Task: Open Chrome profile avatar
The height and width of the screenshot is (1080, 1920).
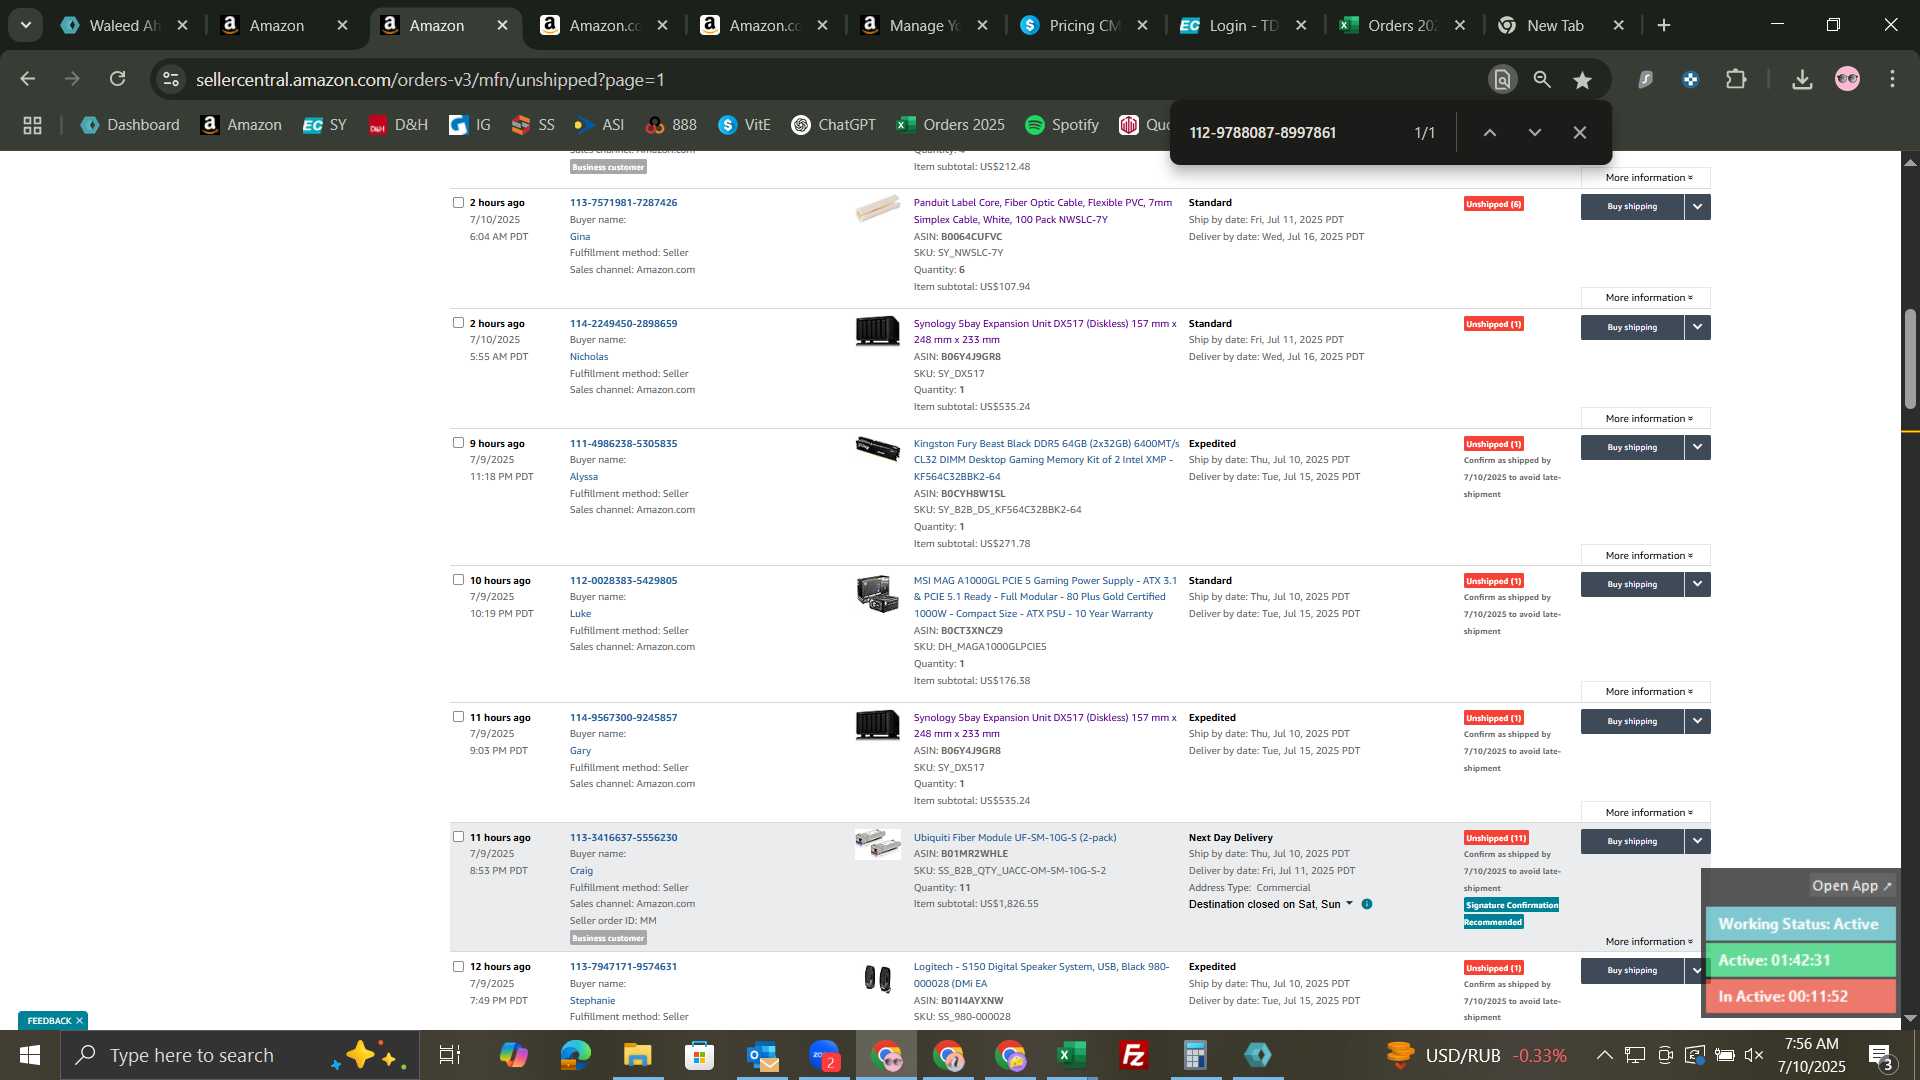Action: pyautogui.click(x=1847, y=79)
